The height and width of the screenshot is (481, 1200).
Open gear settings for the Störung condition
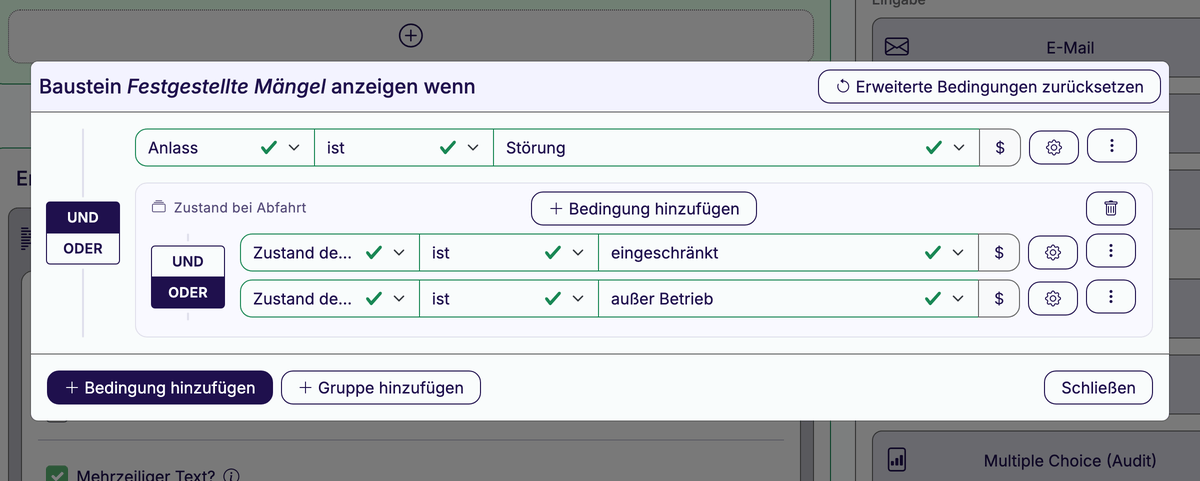pyautogui.click(x=1053, y=147)
